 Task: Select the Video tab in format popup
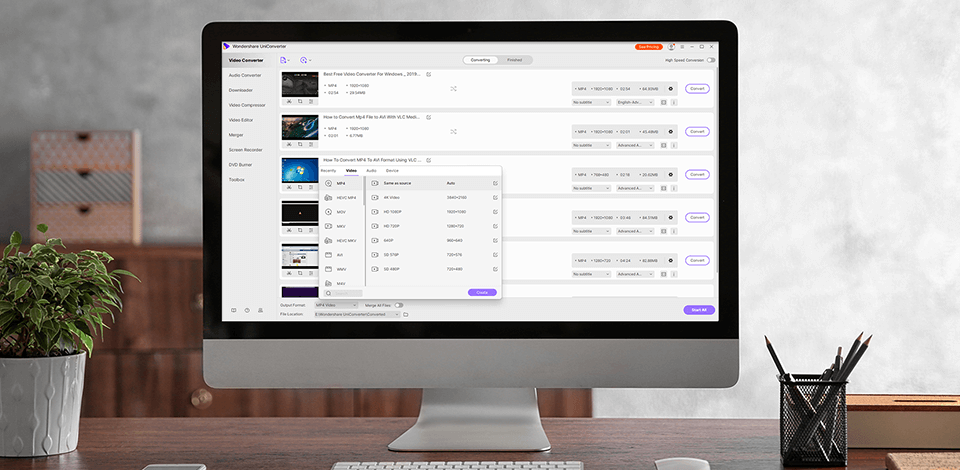coord(351,171)
